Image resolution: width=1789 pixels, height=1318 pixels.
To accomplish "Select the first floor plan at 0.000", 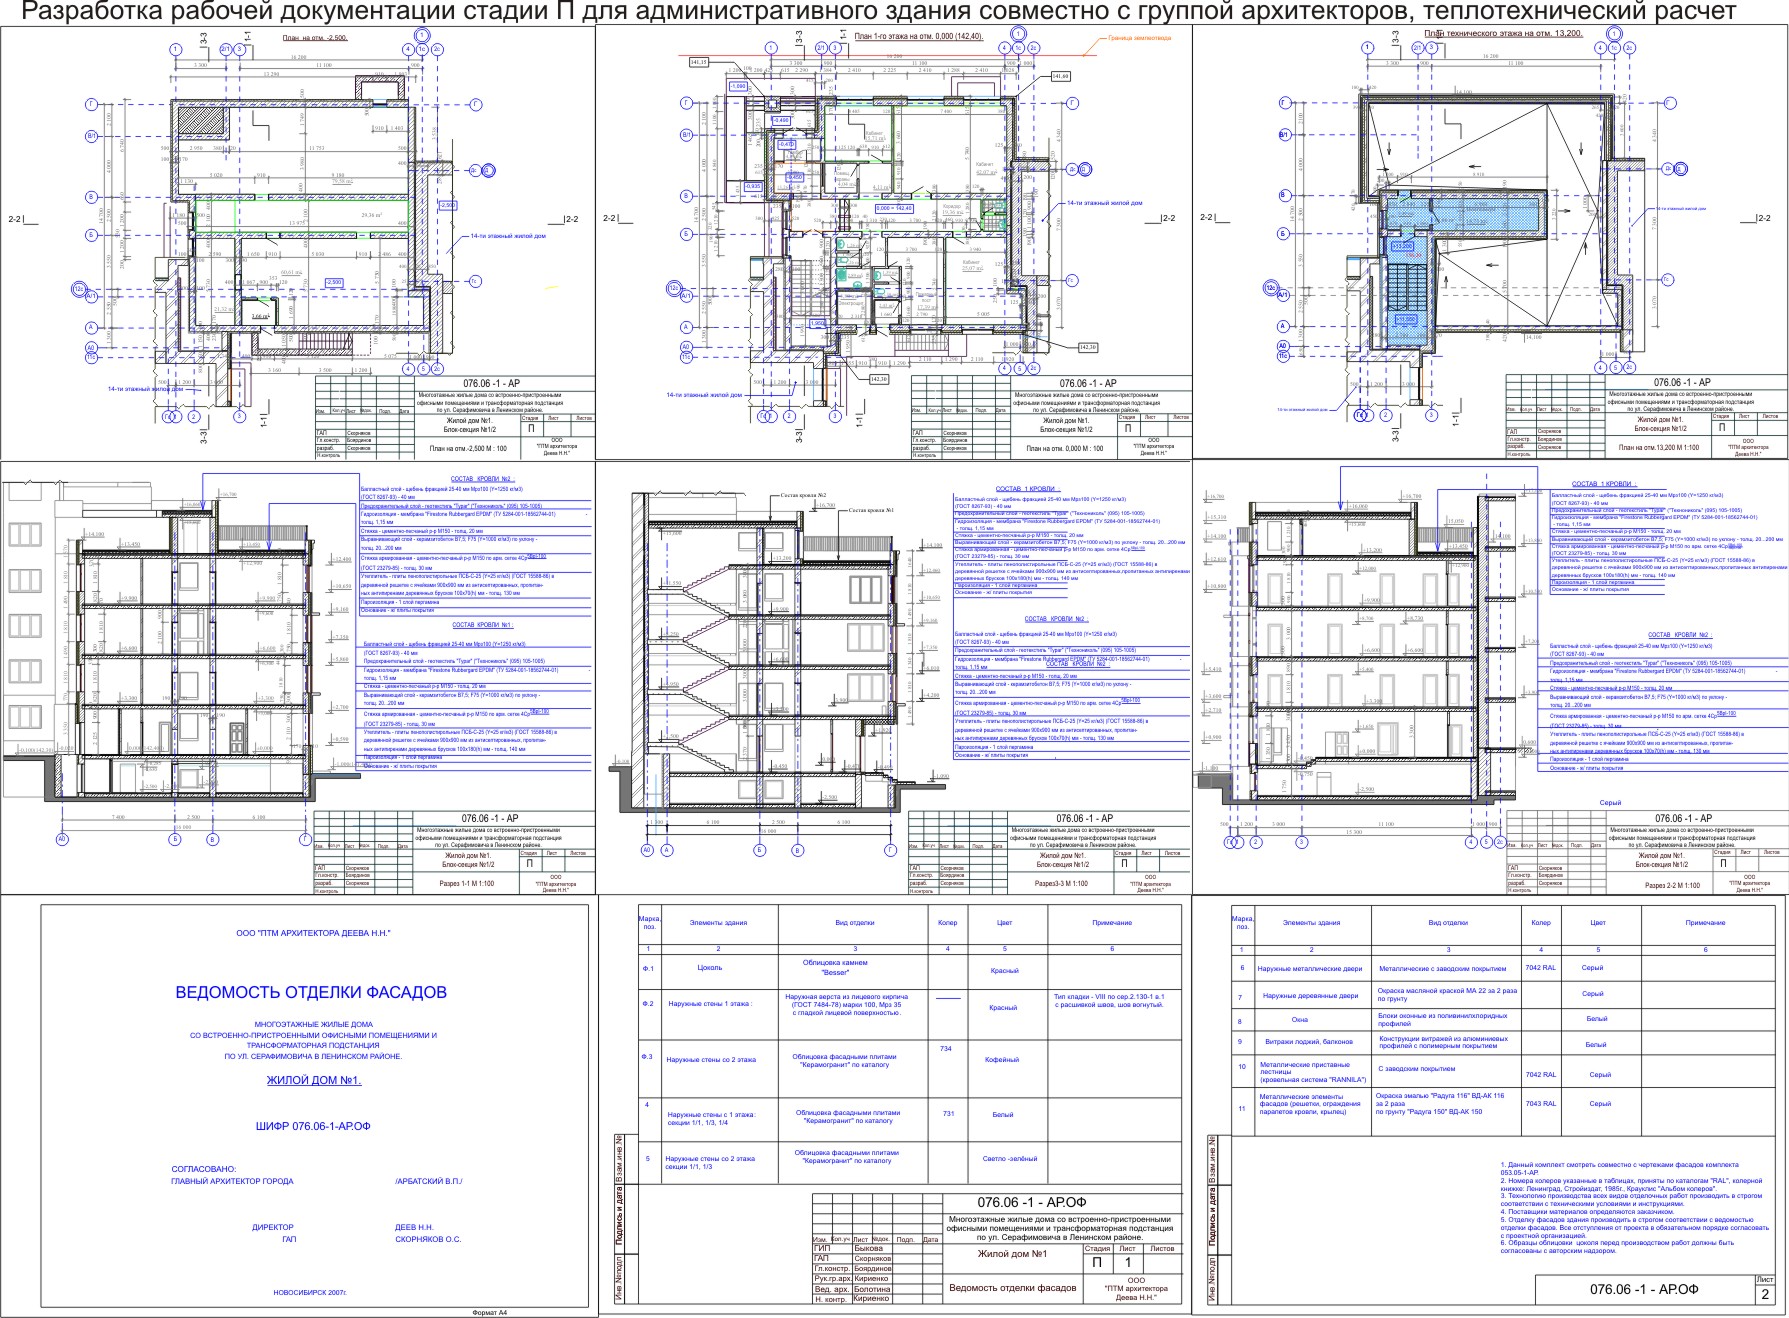I will 894,243.
